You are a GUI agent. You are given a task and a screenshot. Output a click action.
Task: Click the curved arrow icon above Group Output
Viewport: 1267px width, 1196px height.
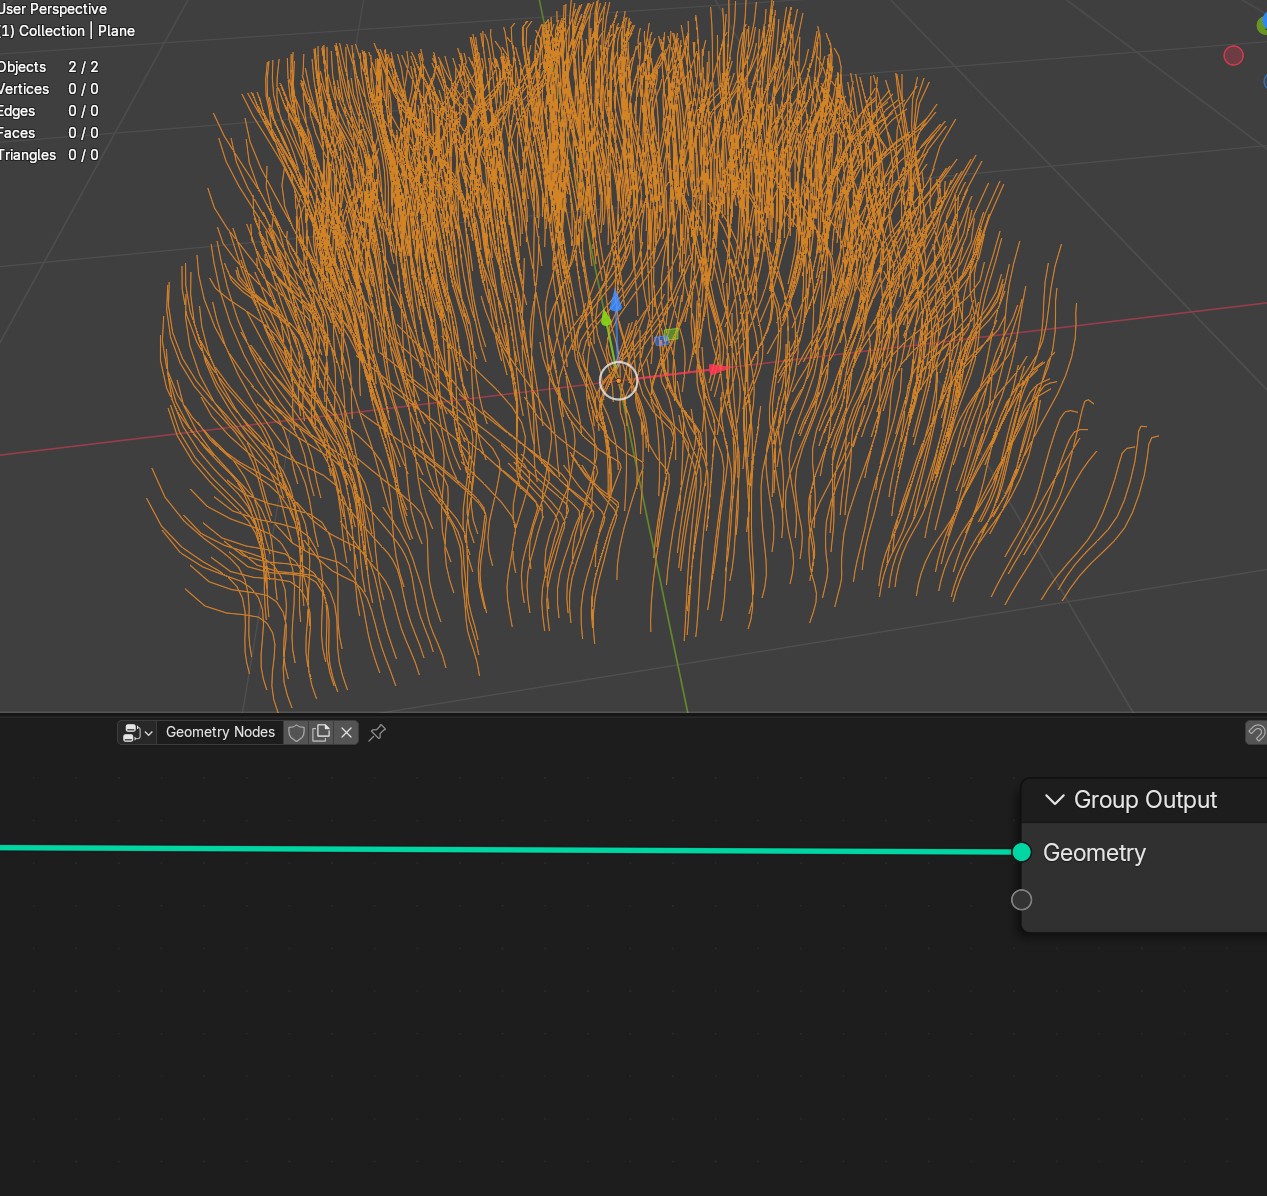[1256, 733]
